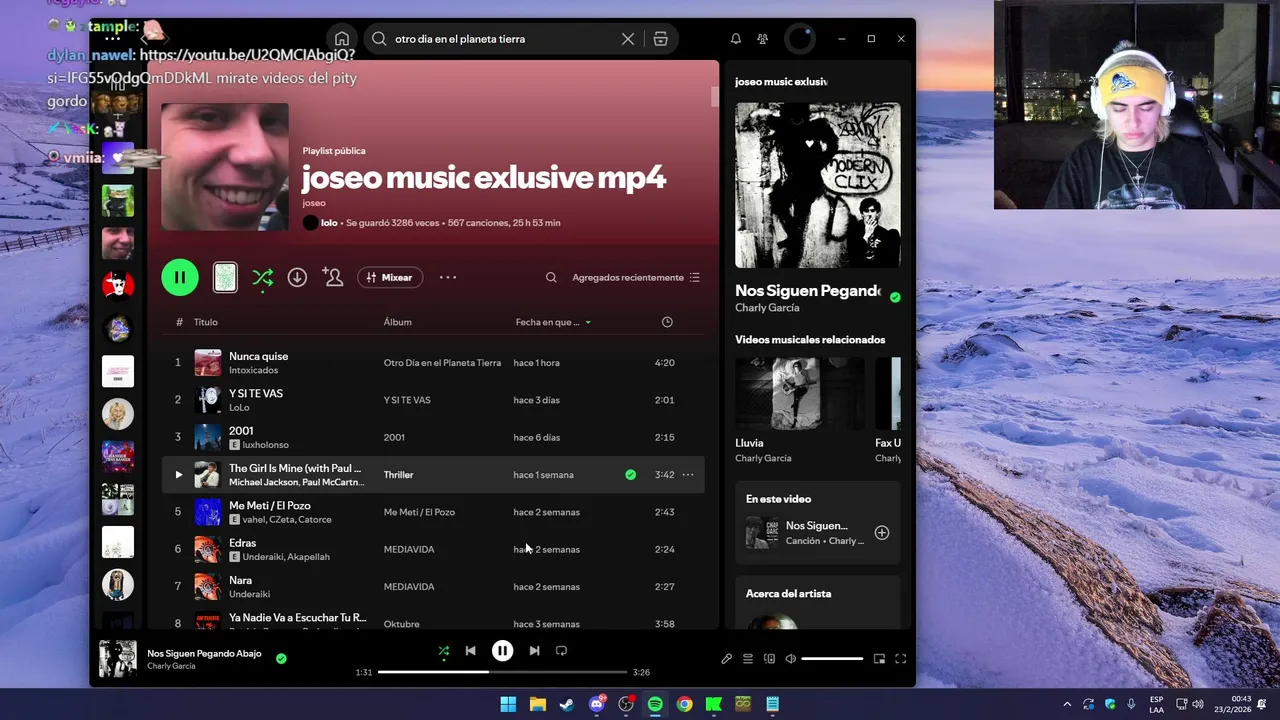
Task: Open the miniplayer icon
Action: tap(879, 659)
